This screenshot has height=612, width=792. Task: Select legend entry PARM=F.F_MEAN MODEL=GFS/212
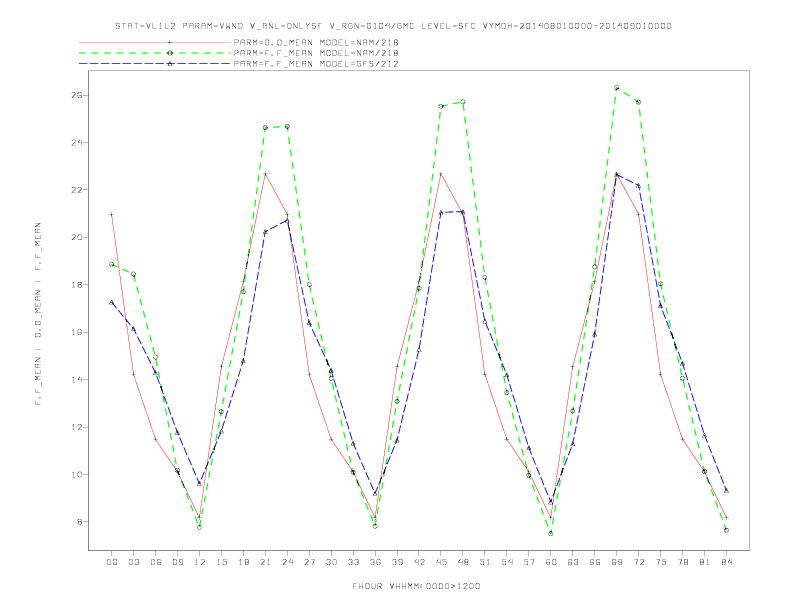tap(316, 64)
